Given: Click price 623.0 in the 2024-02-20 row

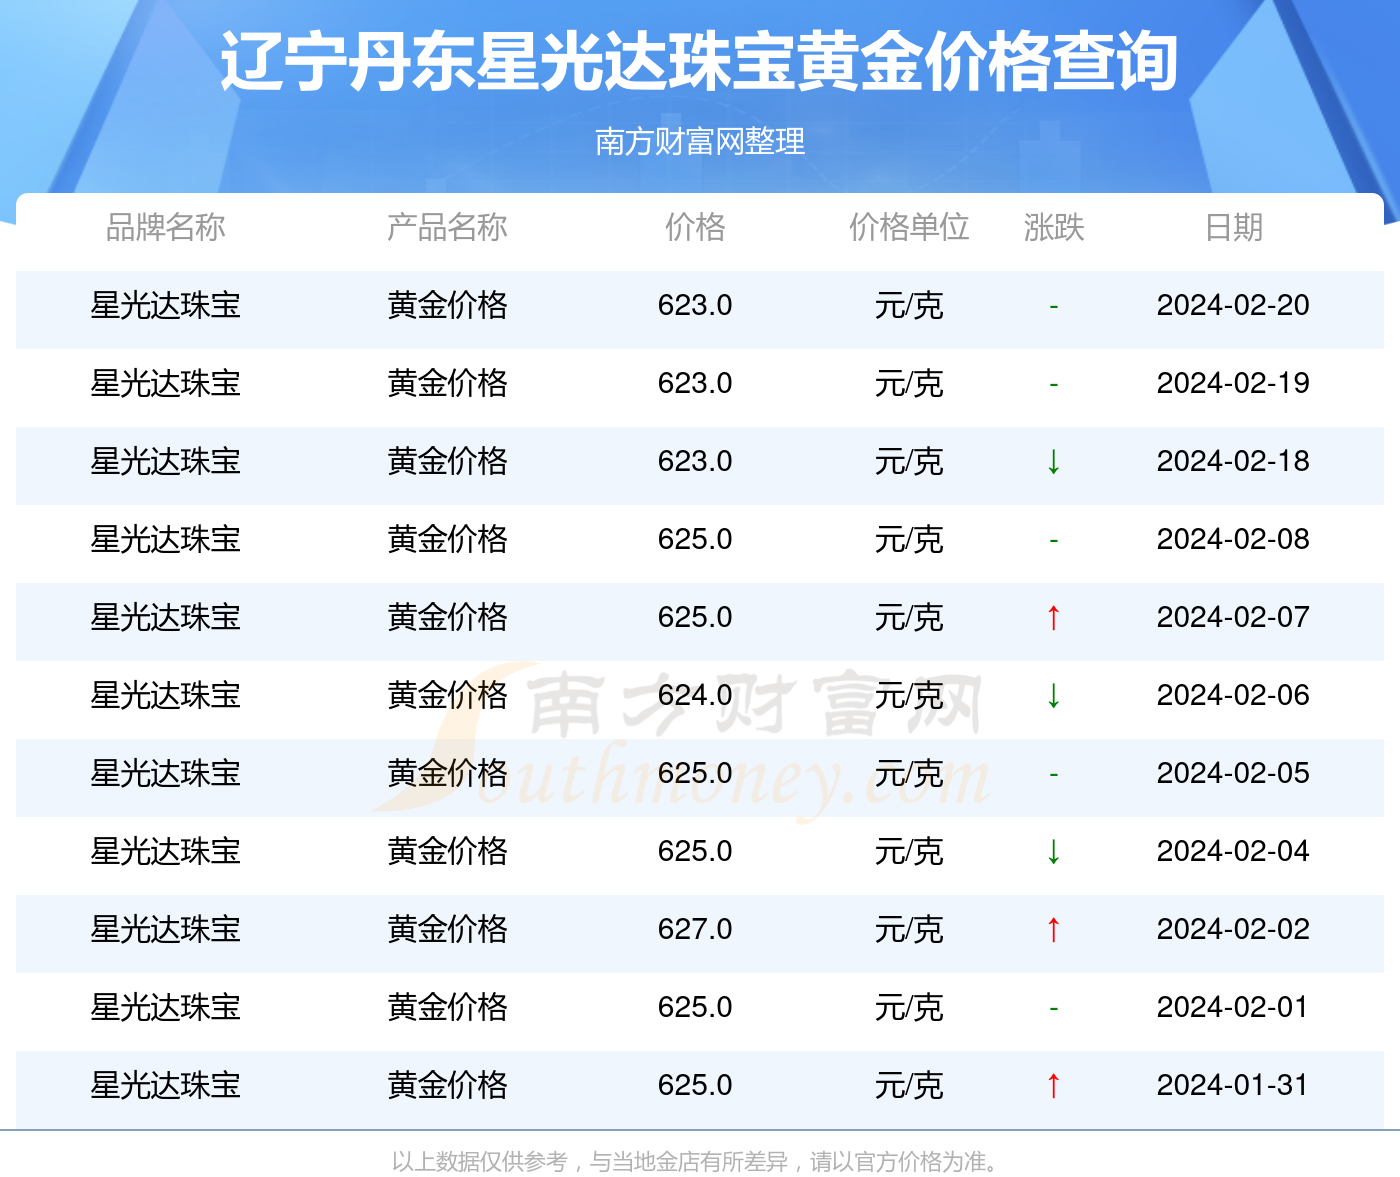Looking at the screenshot, I should tap(695, 305).
